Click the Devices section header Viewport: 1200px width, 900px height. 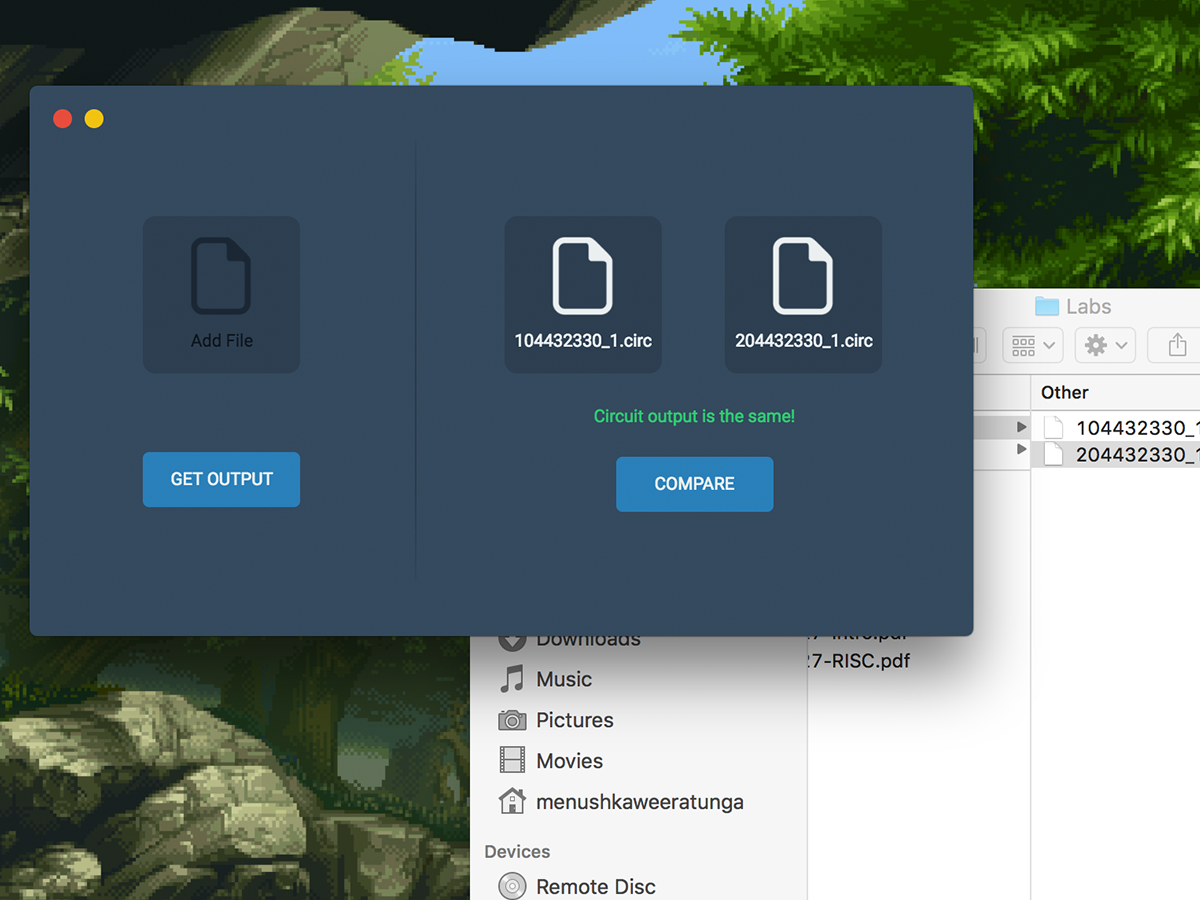517,852
